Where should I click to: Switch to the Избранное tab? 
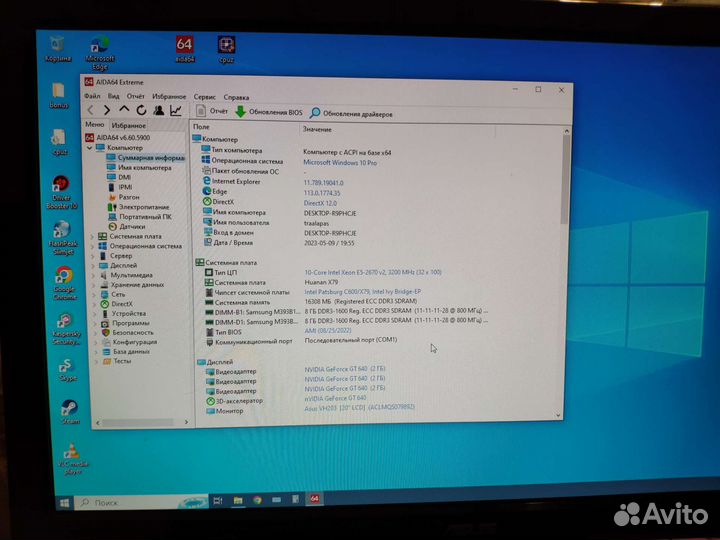pos(128,126)
